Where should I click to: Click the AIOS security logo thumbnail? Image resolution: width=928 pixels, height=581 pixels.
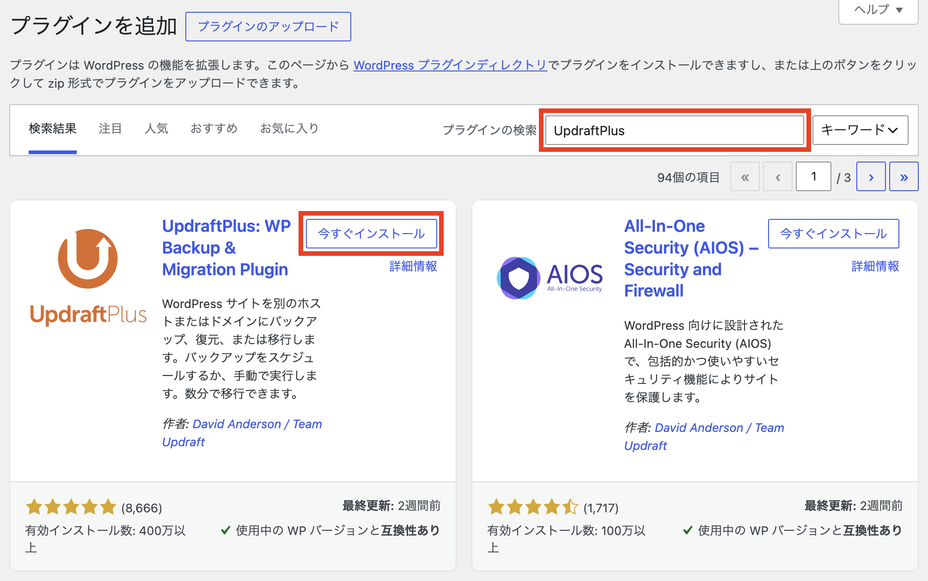pyautogui.click(x=550, y=277)
